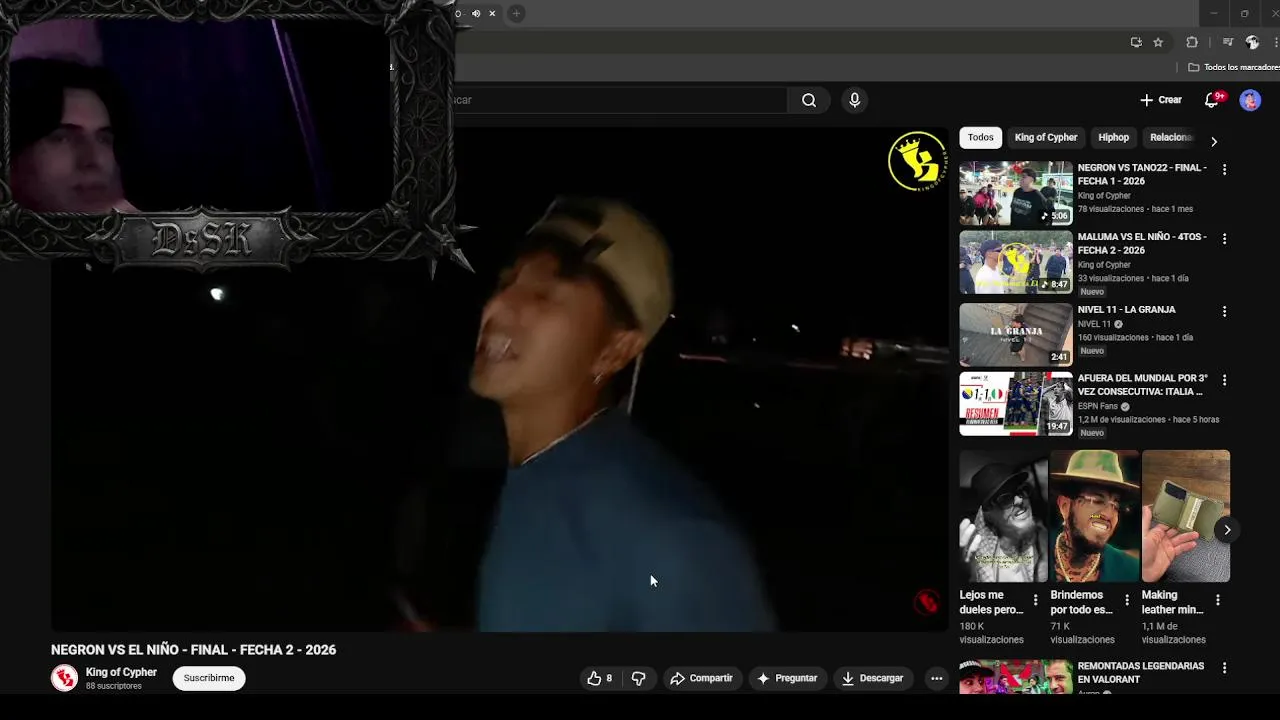Open options for Brindemos por todo short

point(1127,600)
